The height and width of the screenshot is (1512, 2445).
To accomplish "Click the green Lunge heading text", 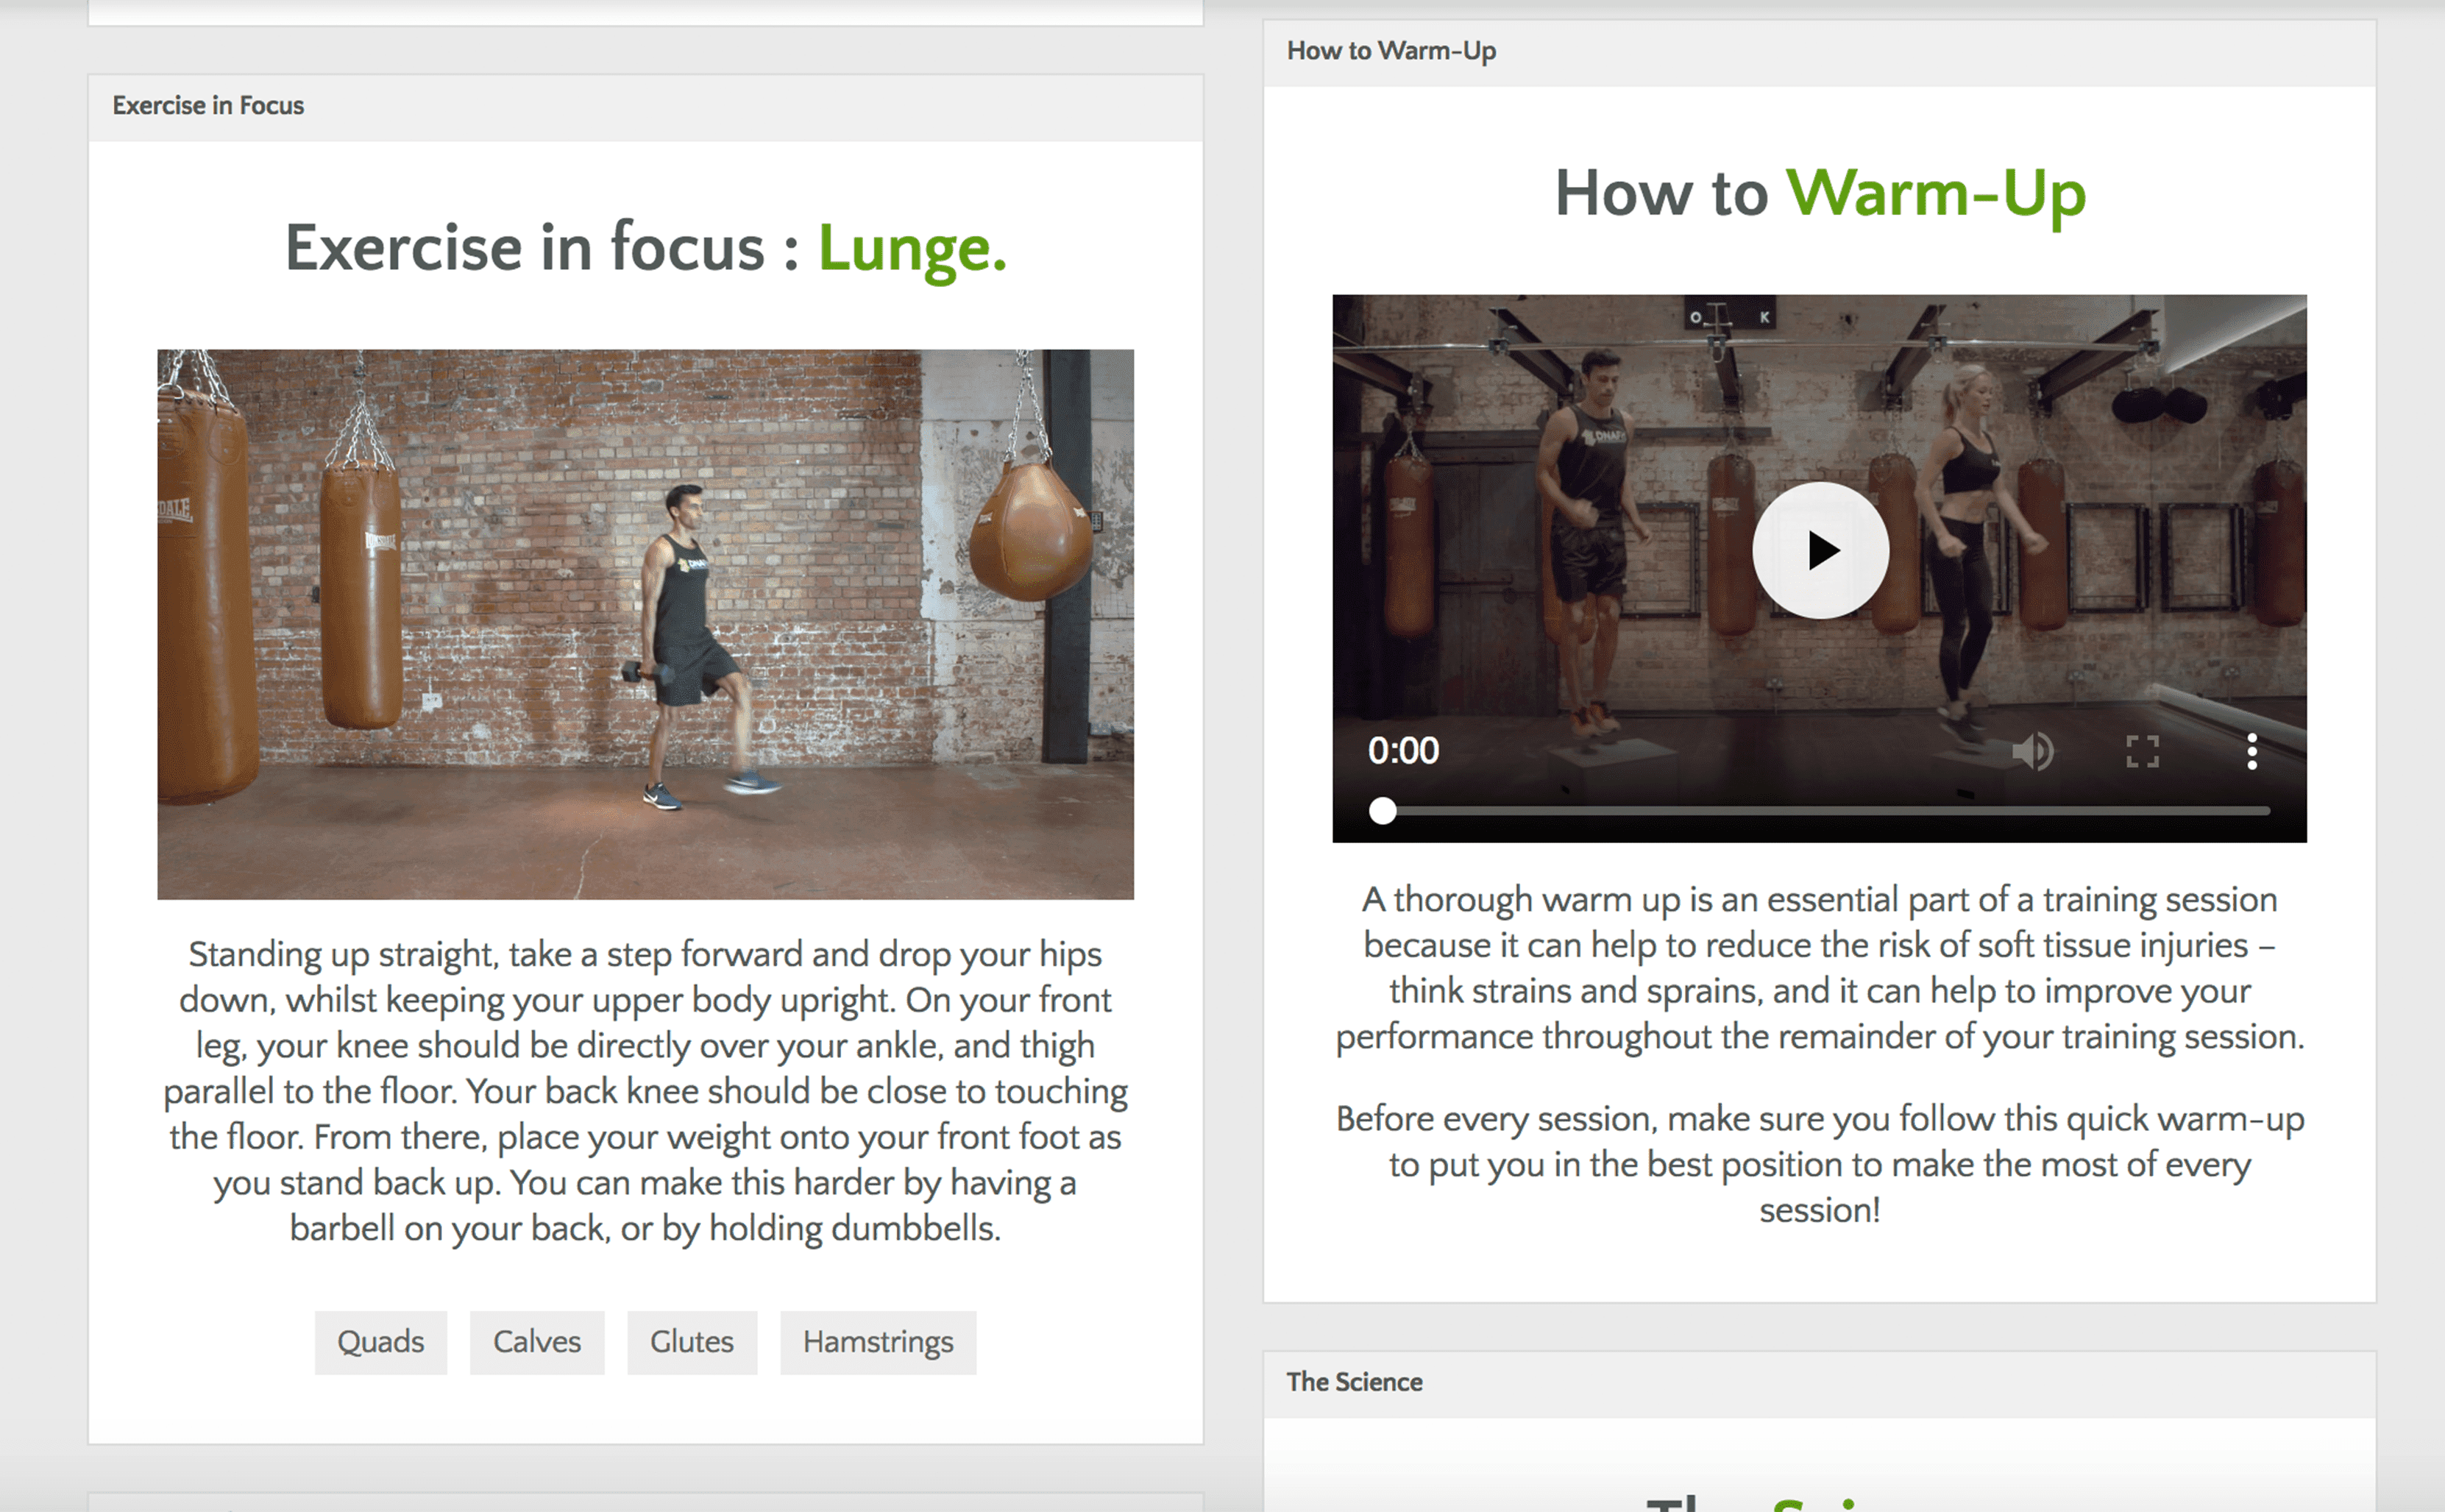I will click(911, 248).
